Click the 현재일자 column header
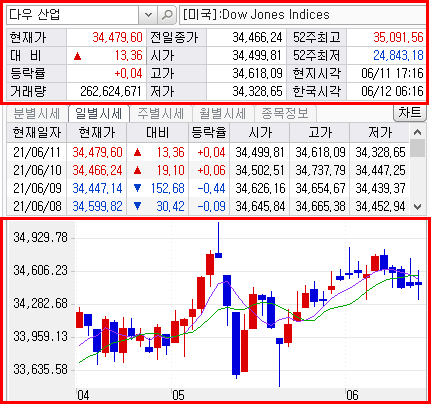 37,133
